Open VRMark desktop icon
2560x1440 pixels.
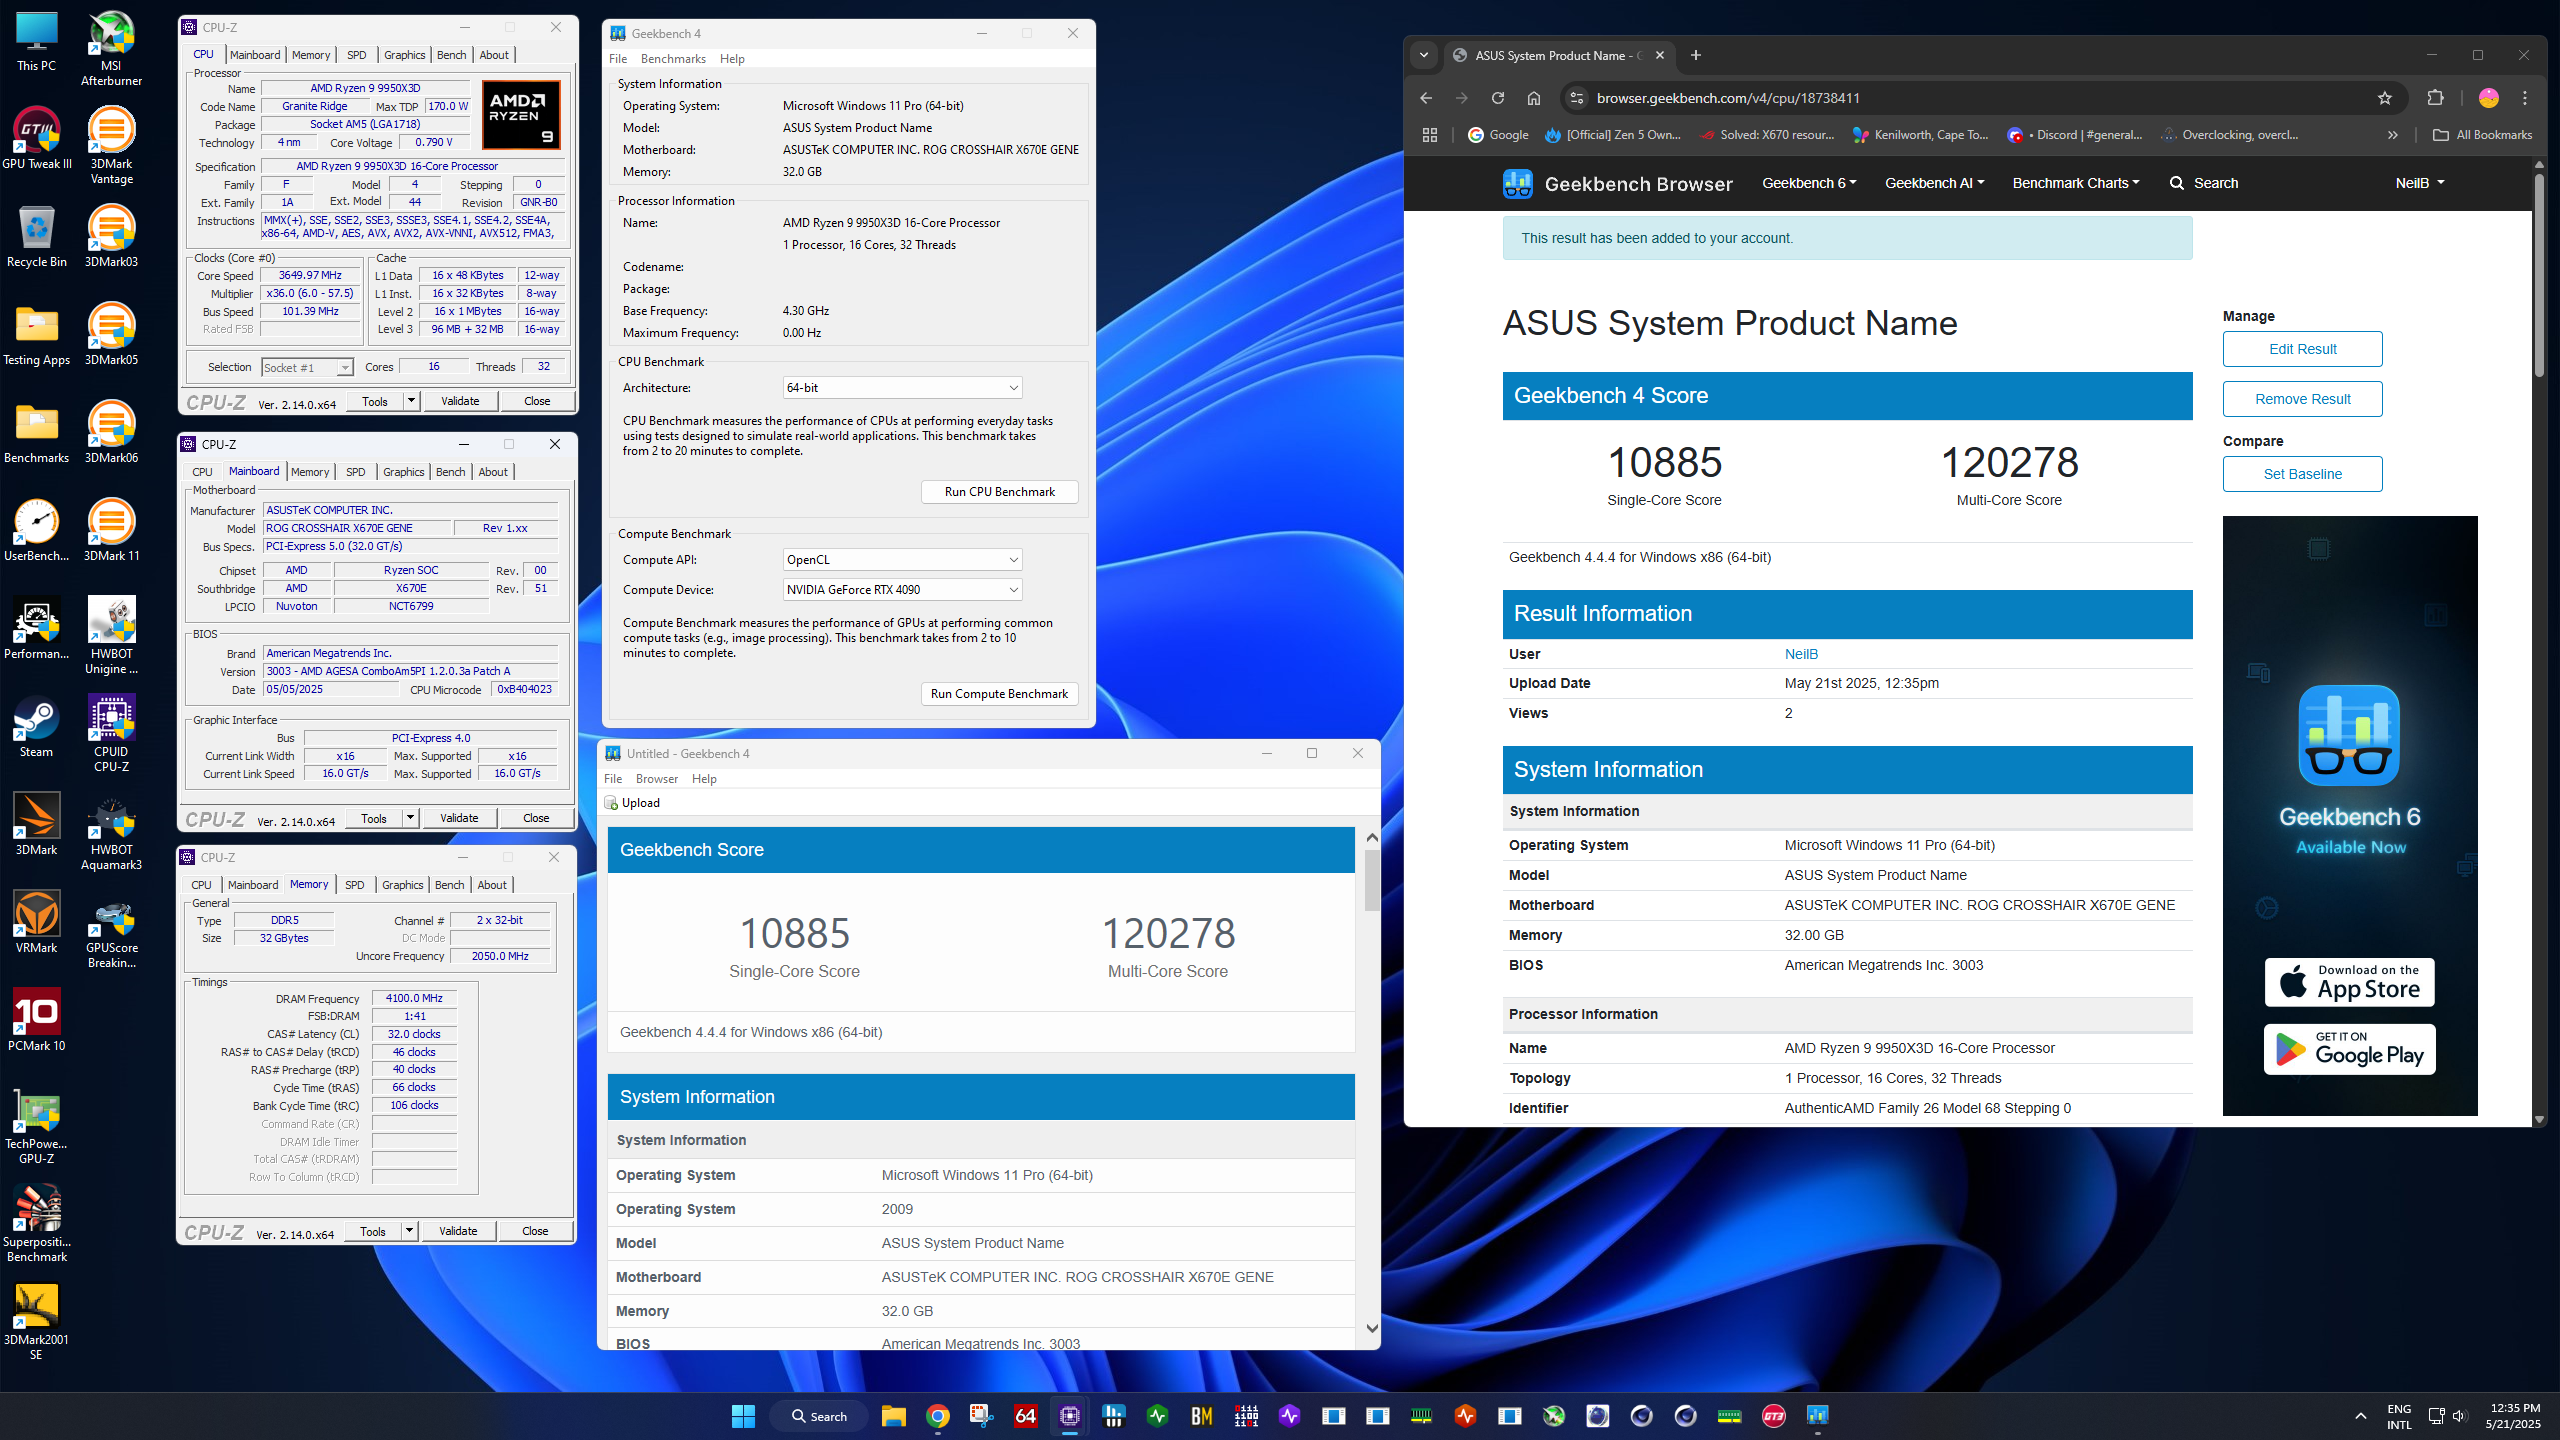(37, 922)
